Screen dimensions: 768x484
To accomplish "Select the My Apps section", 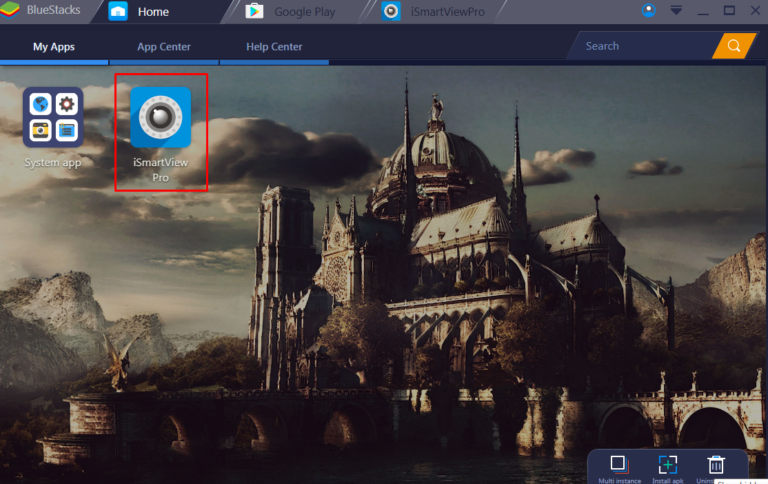I will pos(54,47).
